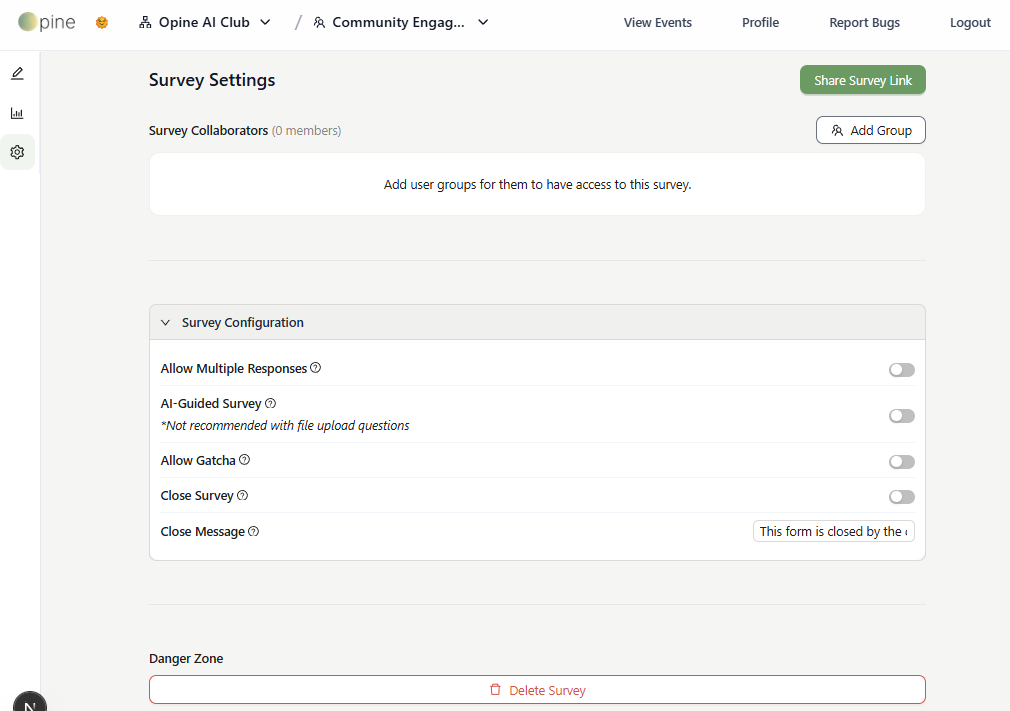Screen dimensions: 1010x711
Task: Turn on the AI-Guided Survey switch
Action: coord(902,416)
